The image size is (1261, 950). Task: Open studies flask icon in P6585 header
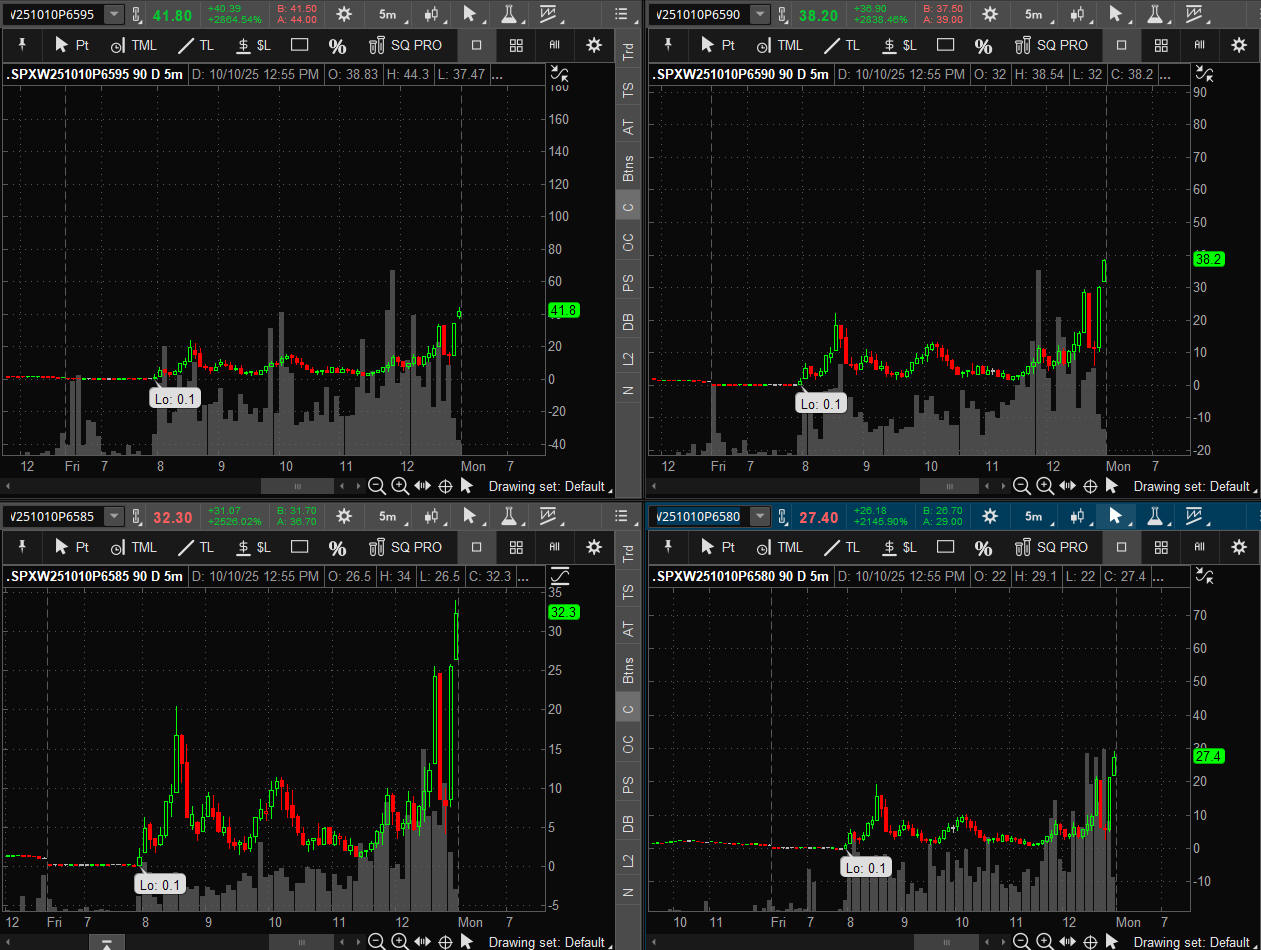(x=509, y=516)
